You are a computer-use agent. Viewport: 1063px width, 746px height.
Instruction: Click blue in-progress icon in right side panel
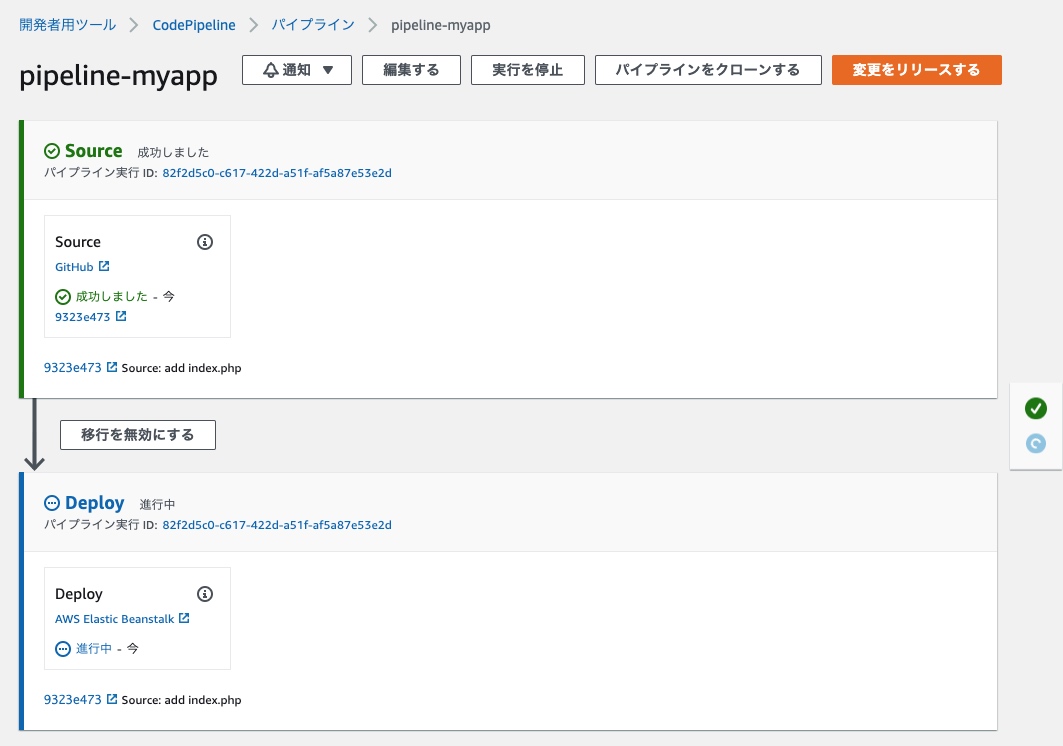[x=1036, y=443]
